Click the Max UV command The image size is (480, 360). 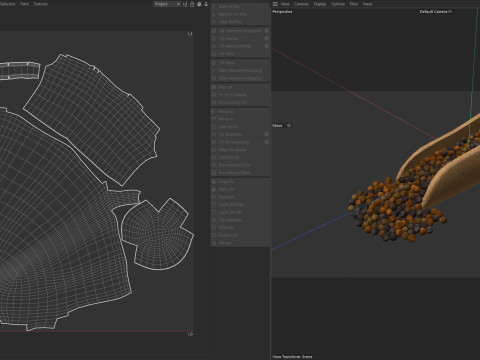pos(240,87)
